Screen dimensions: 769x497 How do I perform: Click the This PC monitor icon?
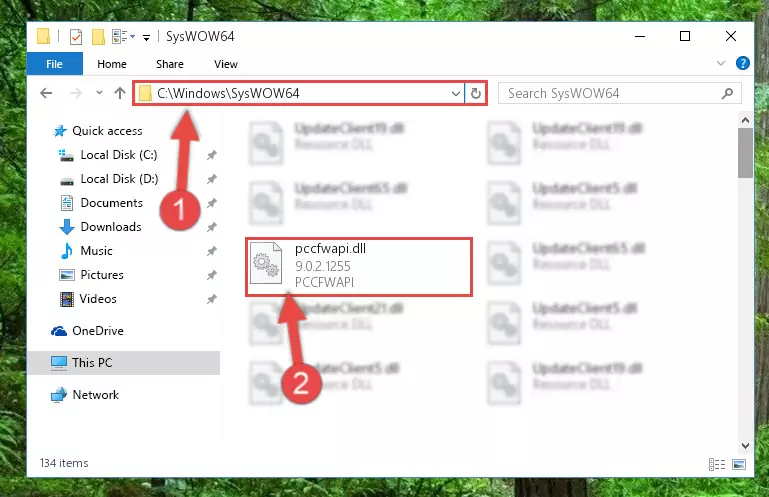click(x=59, y=363)
